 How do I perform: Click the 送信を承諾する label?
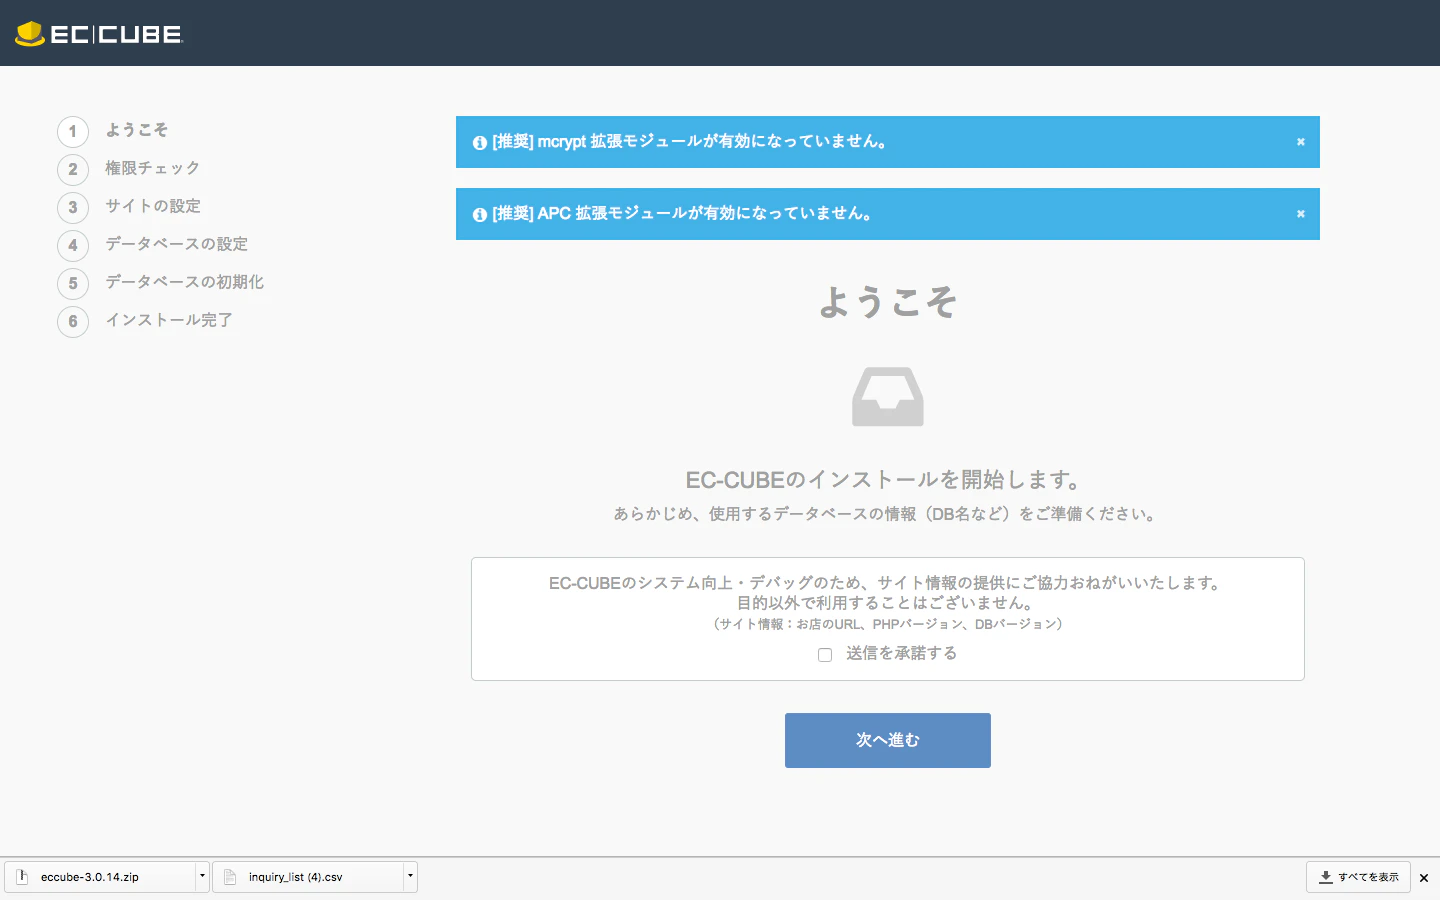[x=901, y=653]
